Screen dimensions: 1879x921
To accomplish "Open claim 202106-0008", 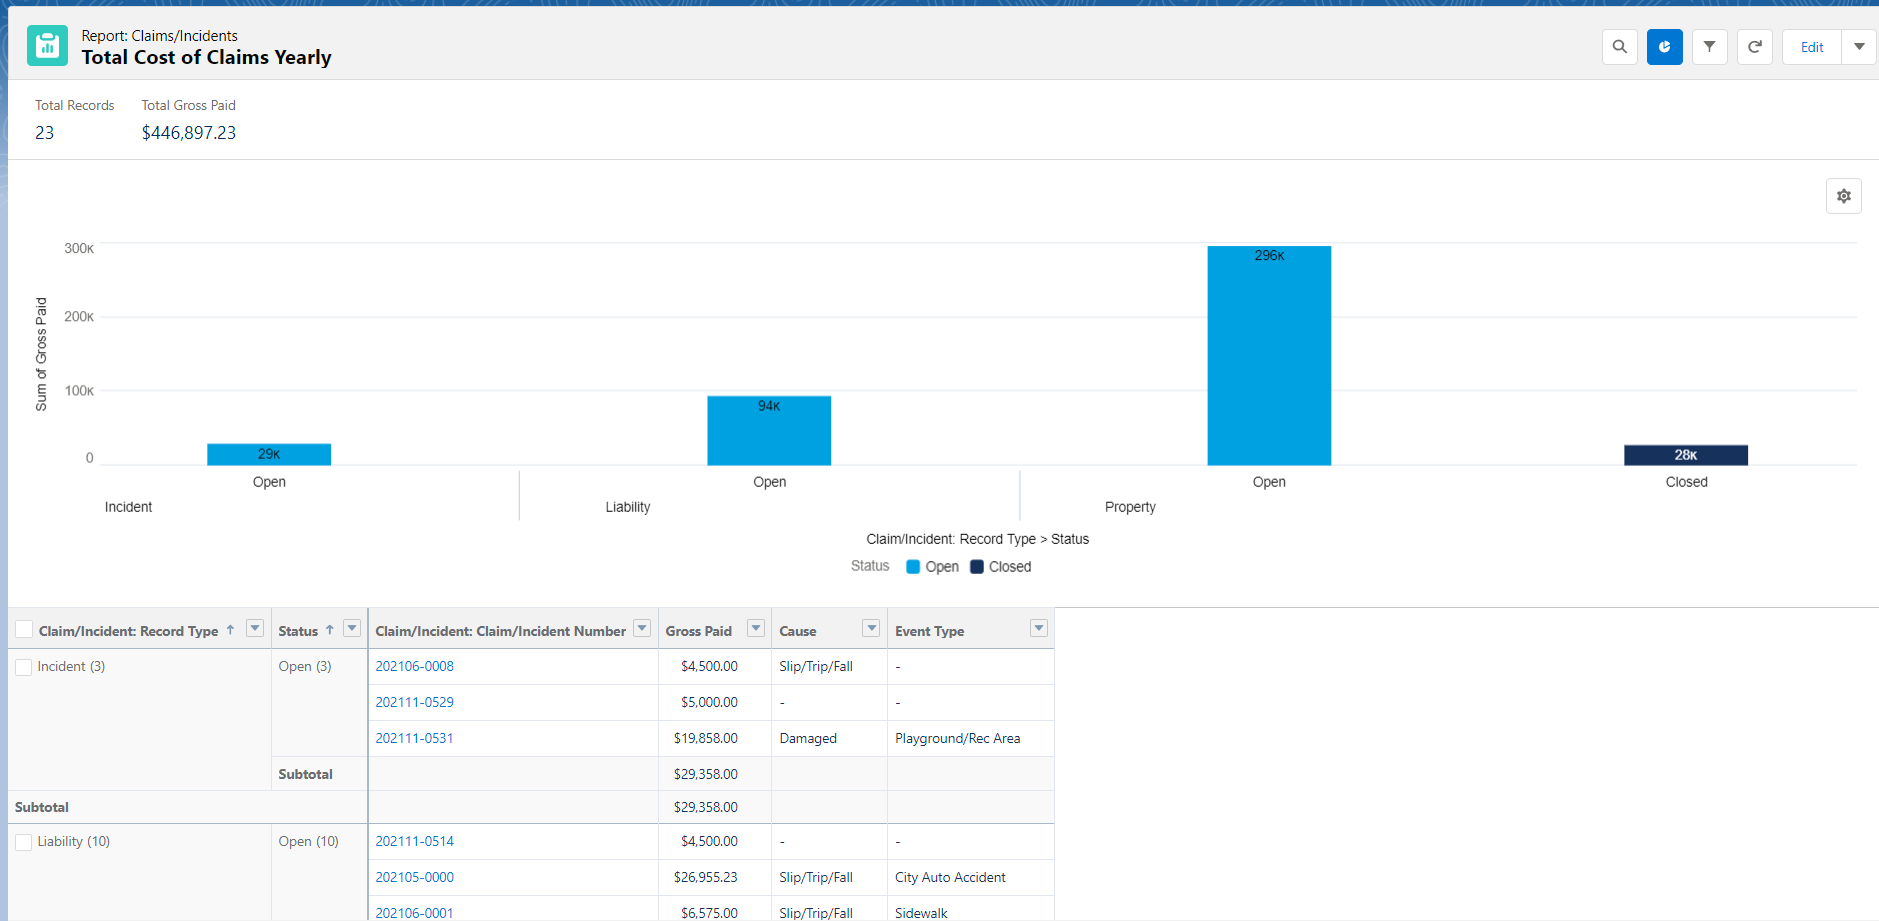I will click(x=414, y=666).
